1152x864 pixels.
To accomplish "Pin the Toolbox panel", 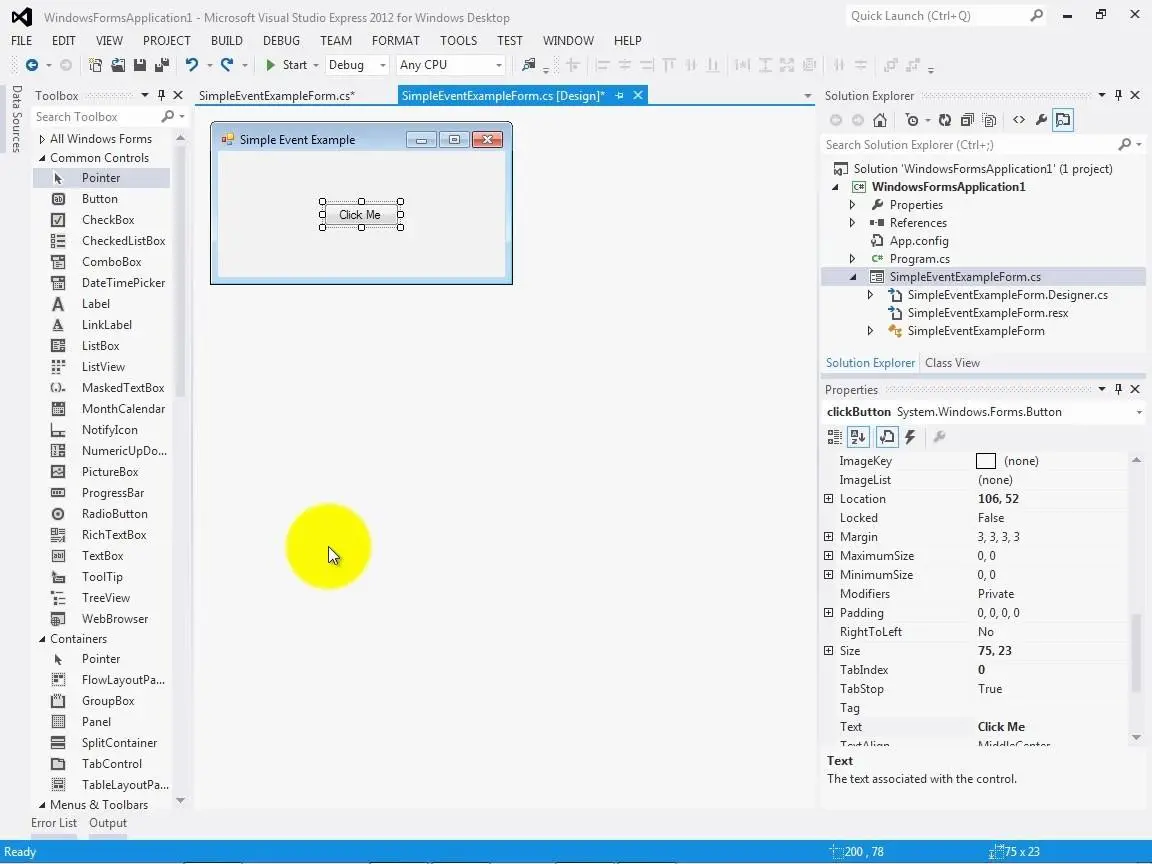I will [x=162, y=96].
